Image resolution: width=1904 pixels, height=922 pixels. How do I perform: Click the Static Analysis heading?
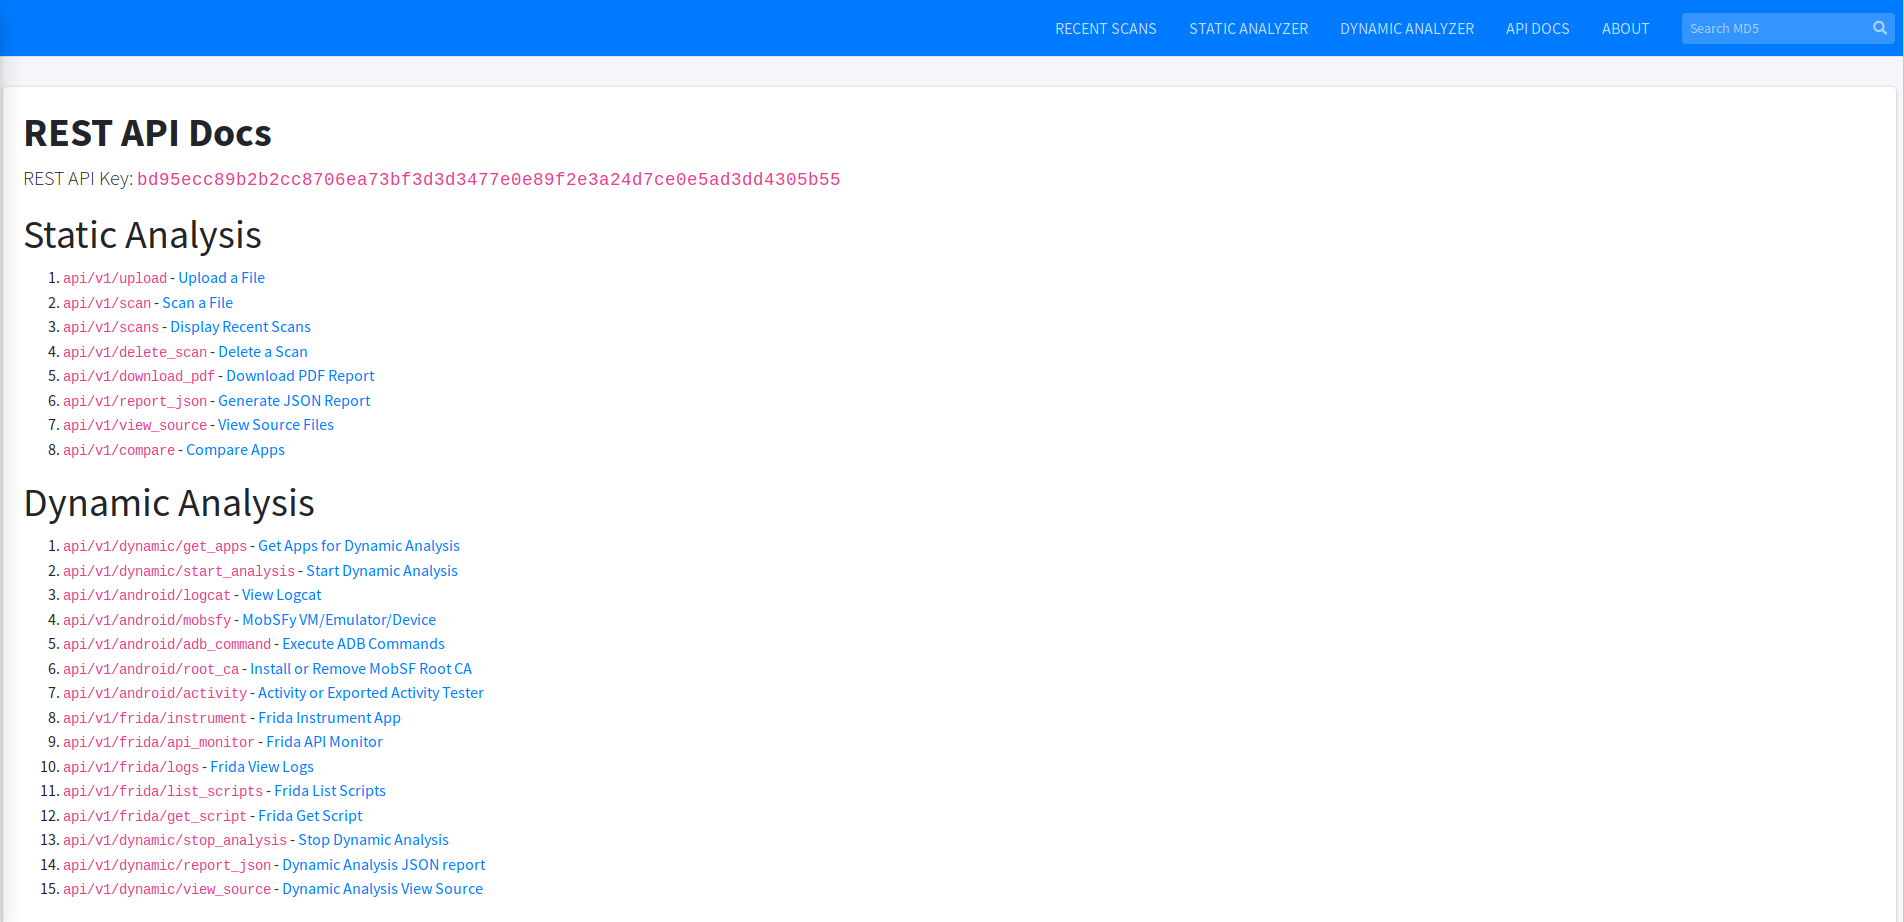click(x=143, y=235)
